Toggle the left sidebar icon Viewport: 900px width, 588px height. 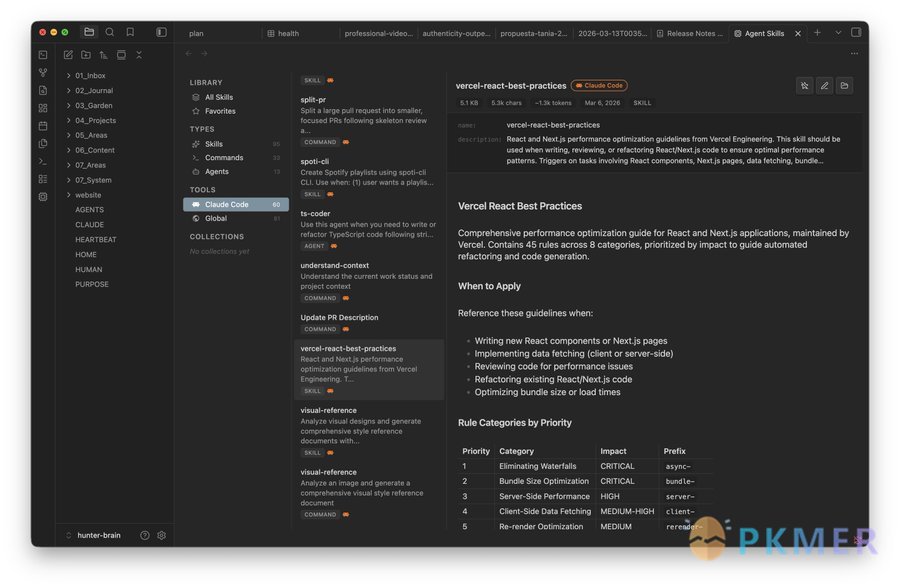(x=161, y=32)
